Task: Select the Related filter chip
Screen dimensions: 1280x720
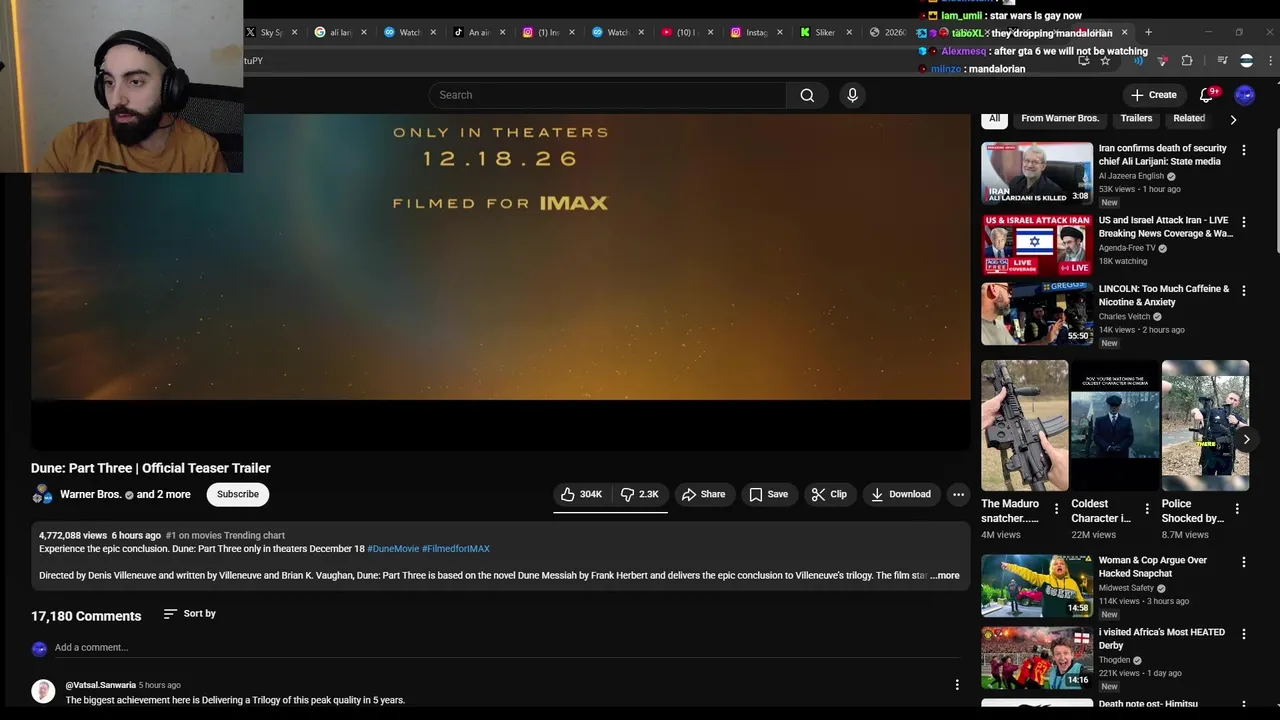Action: pos(1189,118)
